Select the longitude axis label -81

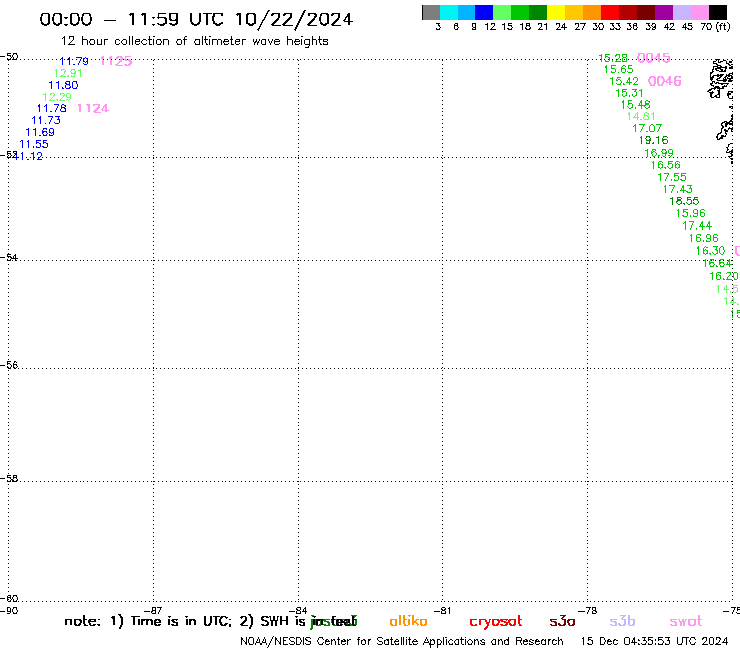(442, 610)
